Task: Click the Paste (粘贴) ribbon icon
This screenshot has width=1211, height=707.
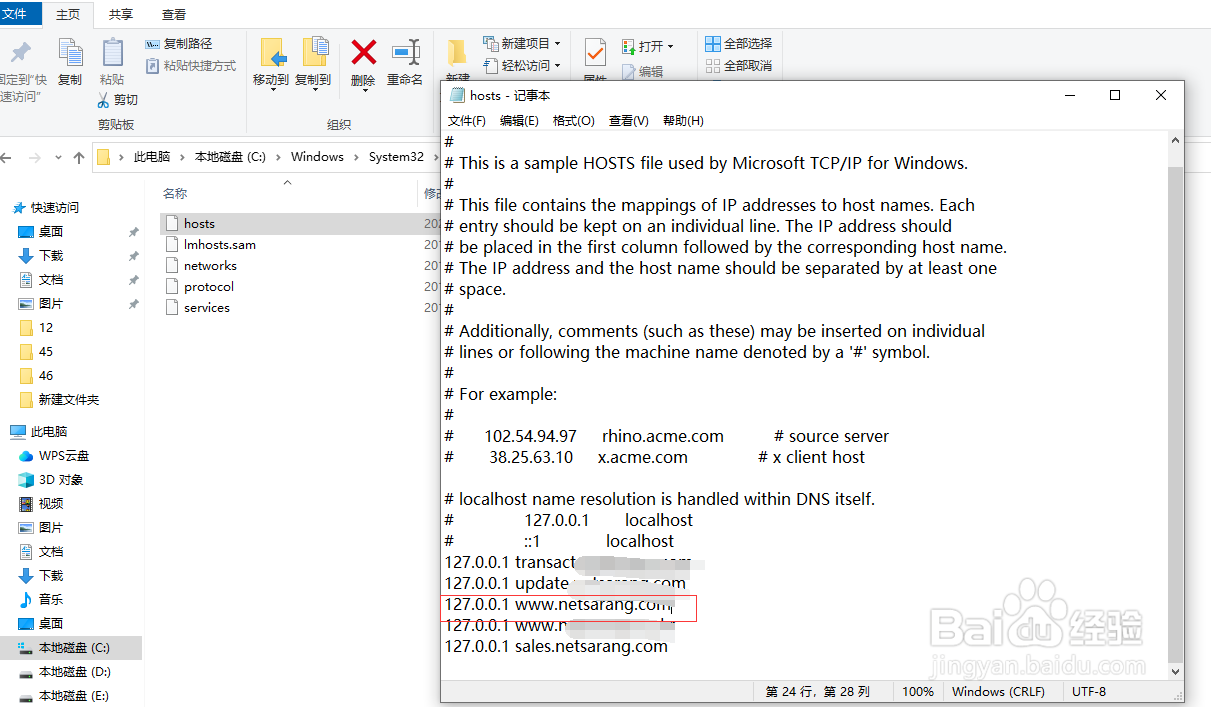Action: (112, 53)
